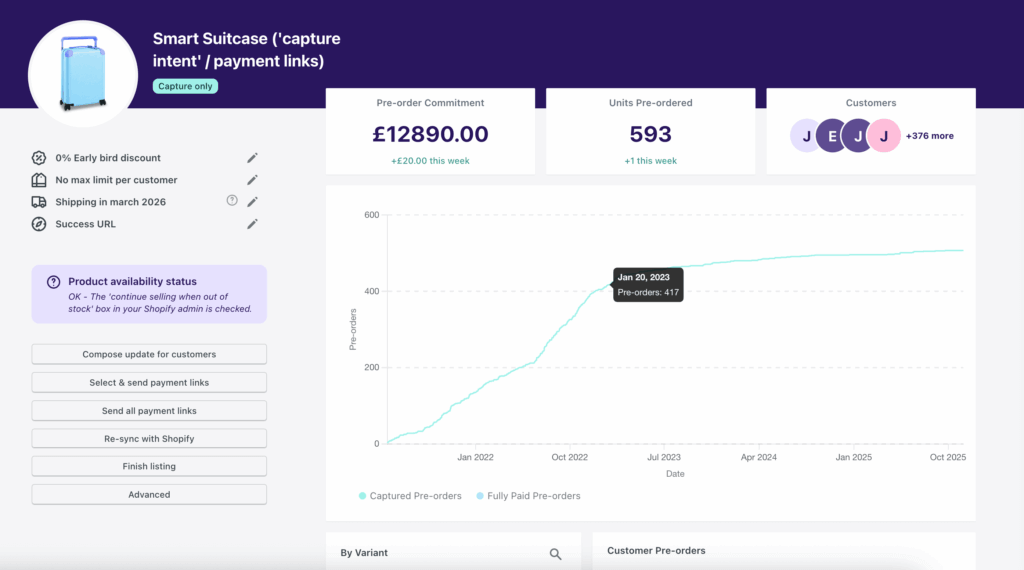Image resolution: width=1024 pixels, height=570 pixels.
Task: Click the help icon beside shipping date
Action: 232,201
